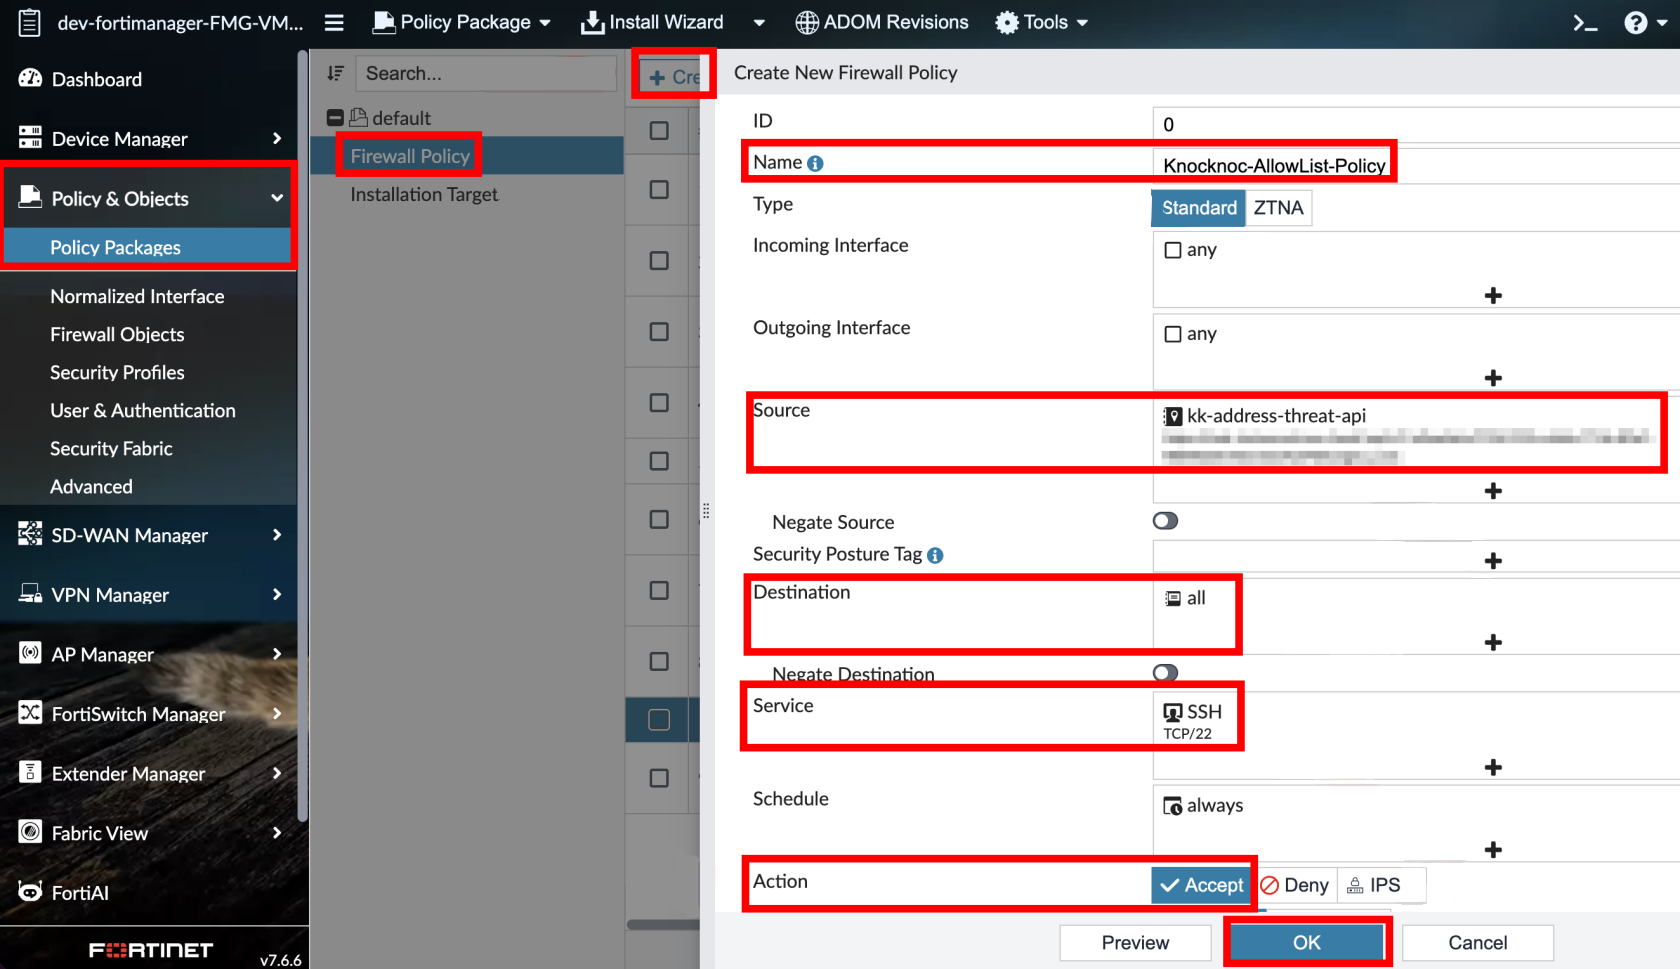
Task: Expand the Tools dropdown menu
Action: (1042, 22)
